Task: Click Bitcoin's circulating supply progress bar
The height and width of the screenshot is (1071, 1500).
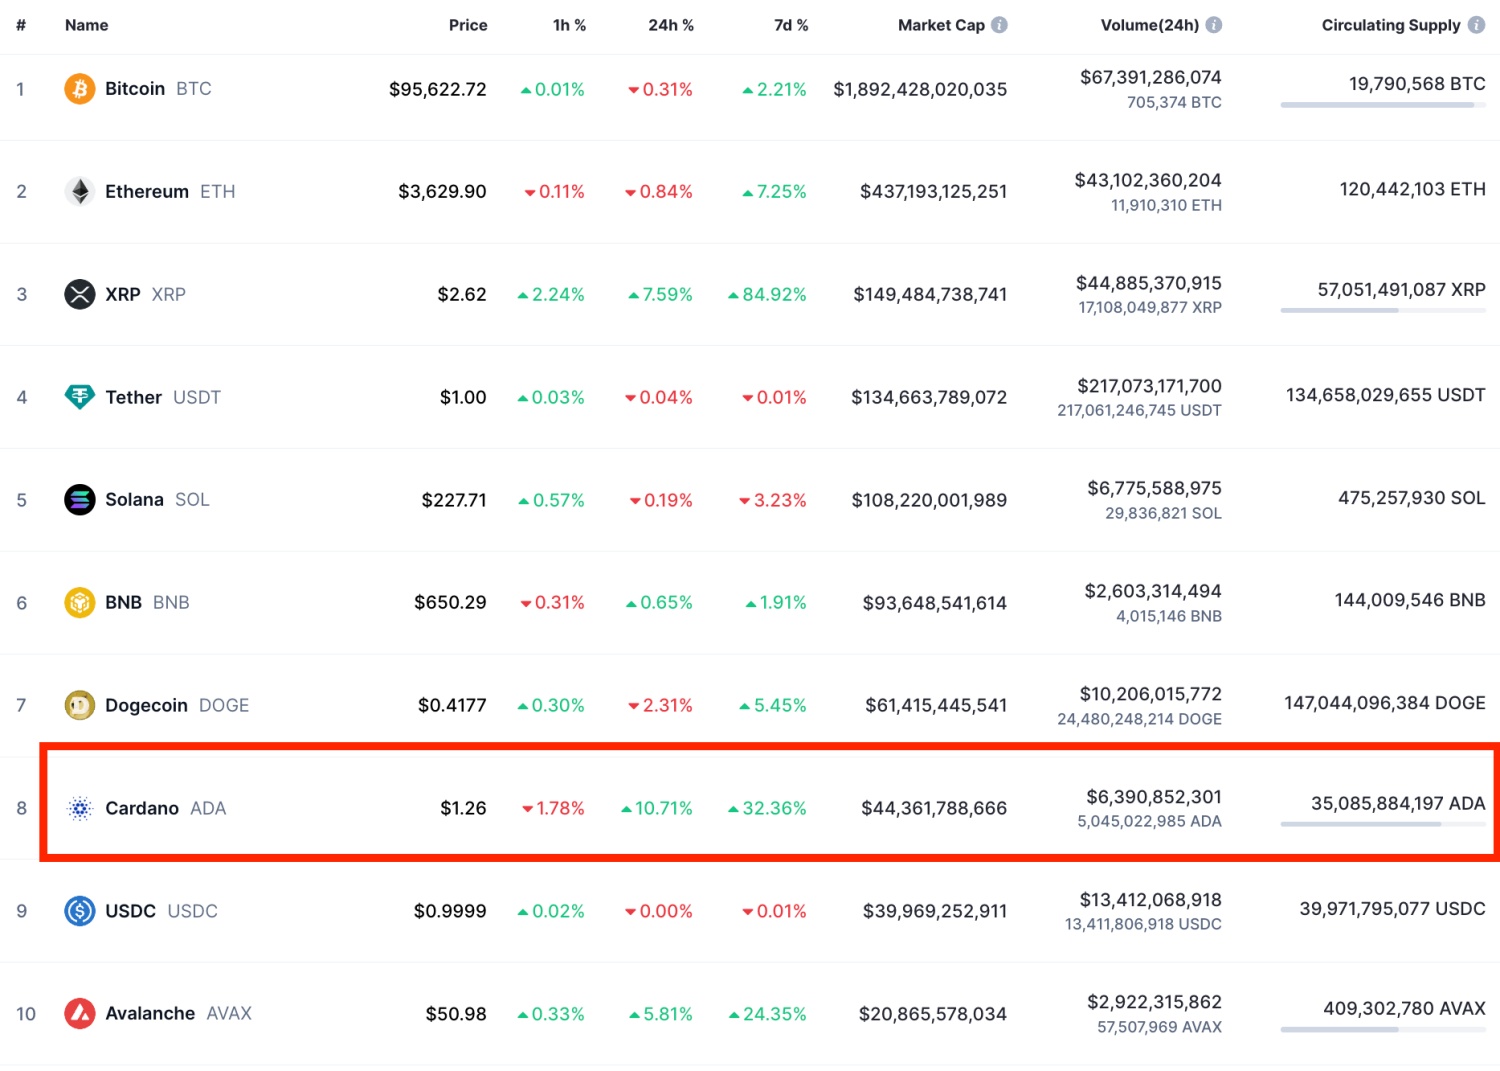Action: (1383, 105)
